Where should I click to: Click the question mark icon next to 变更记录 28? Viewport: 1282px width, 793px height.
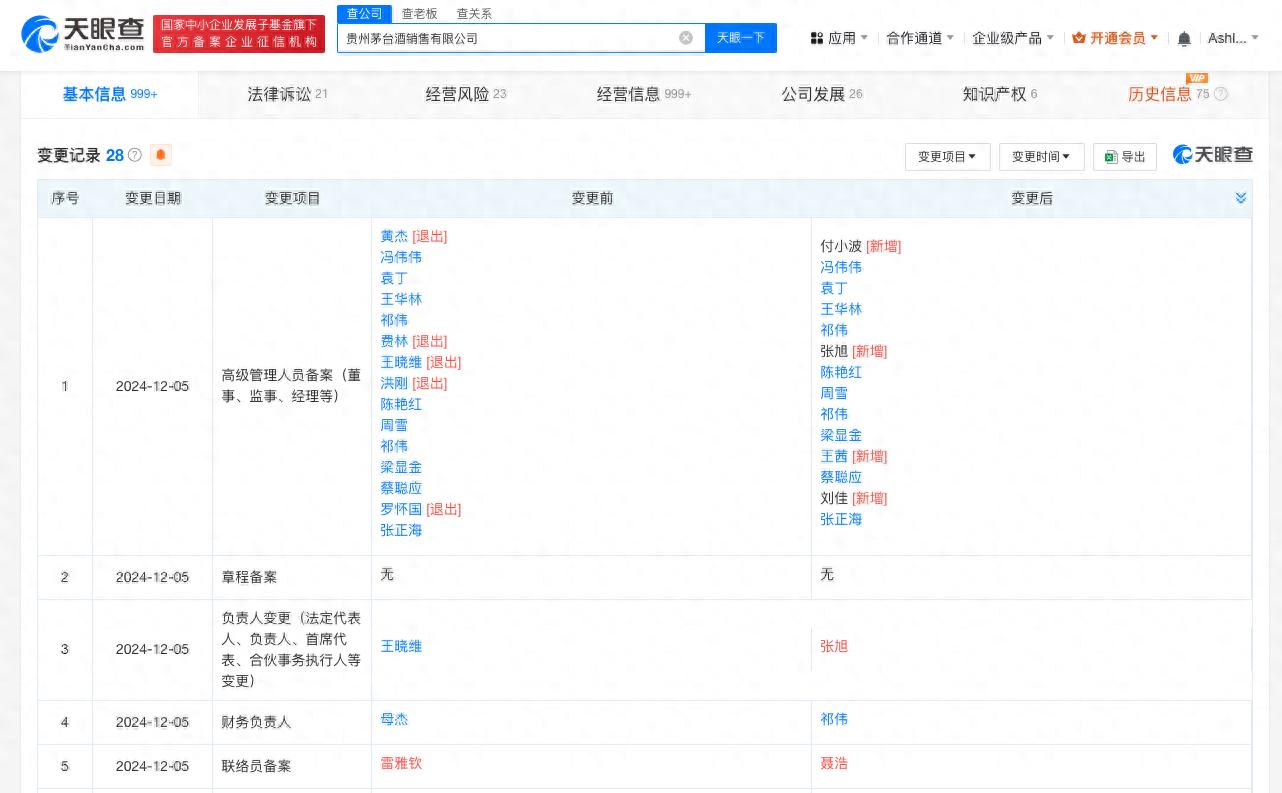[x=135, y=155]
